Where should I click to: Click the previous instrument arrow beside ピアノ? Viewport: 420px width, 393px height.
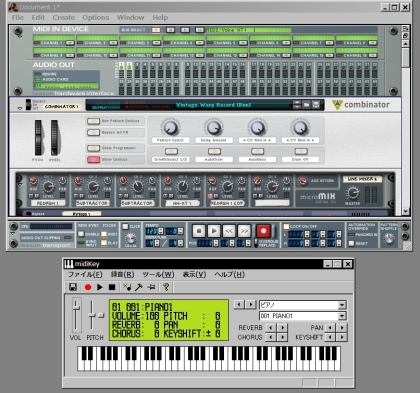(239, 304)
